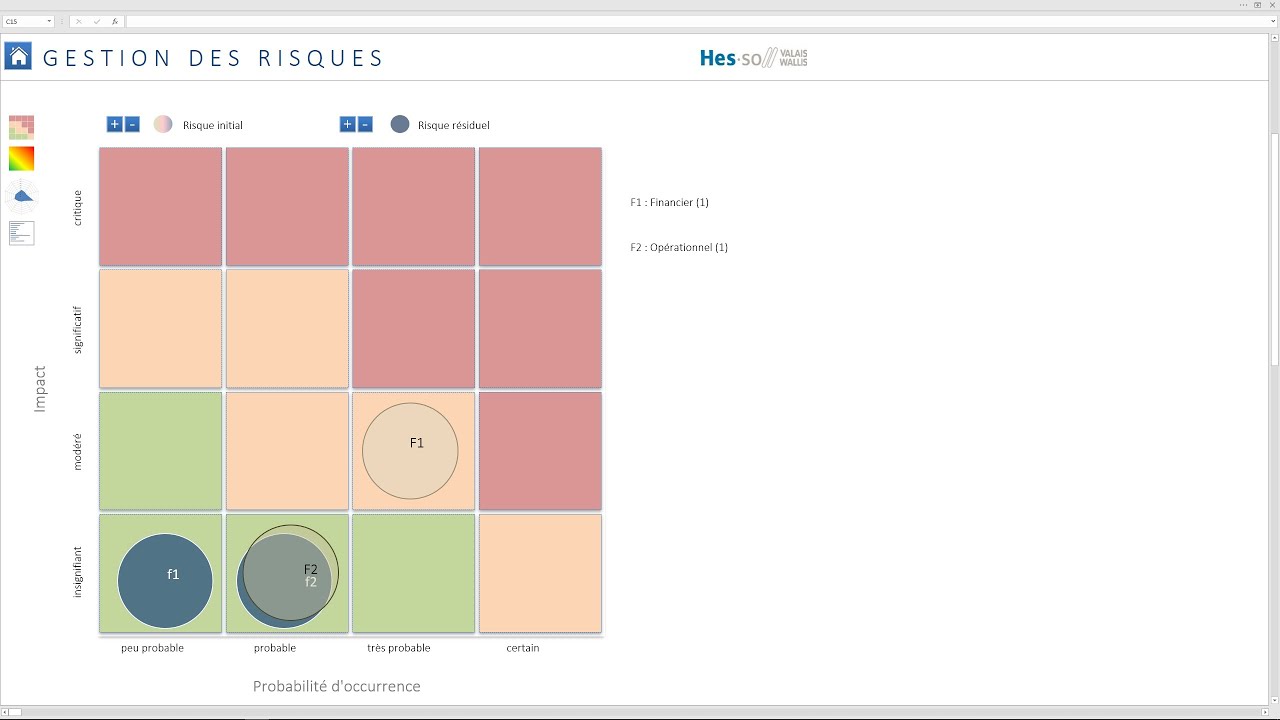Screen dimensions: 1280x720
Task: Click the Probabilité d'occurrence axis title
Action: [337, 686]
